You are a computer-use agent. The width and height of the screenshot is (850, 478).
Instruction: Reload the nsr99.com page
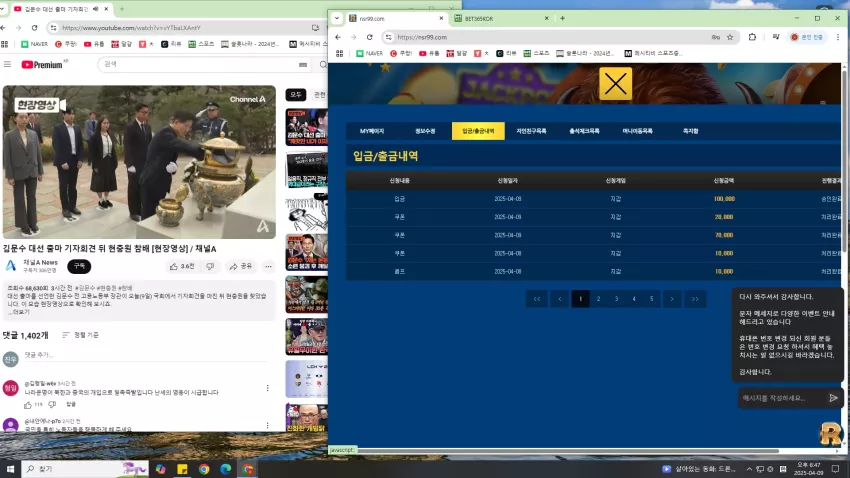coord(370,37)
